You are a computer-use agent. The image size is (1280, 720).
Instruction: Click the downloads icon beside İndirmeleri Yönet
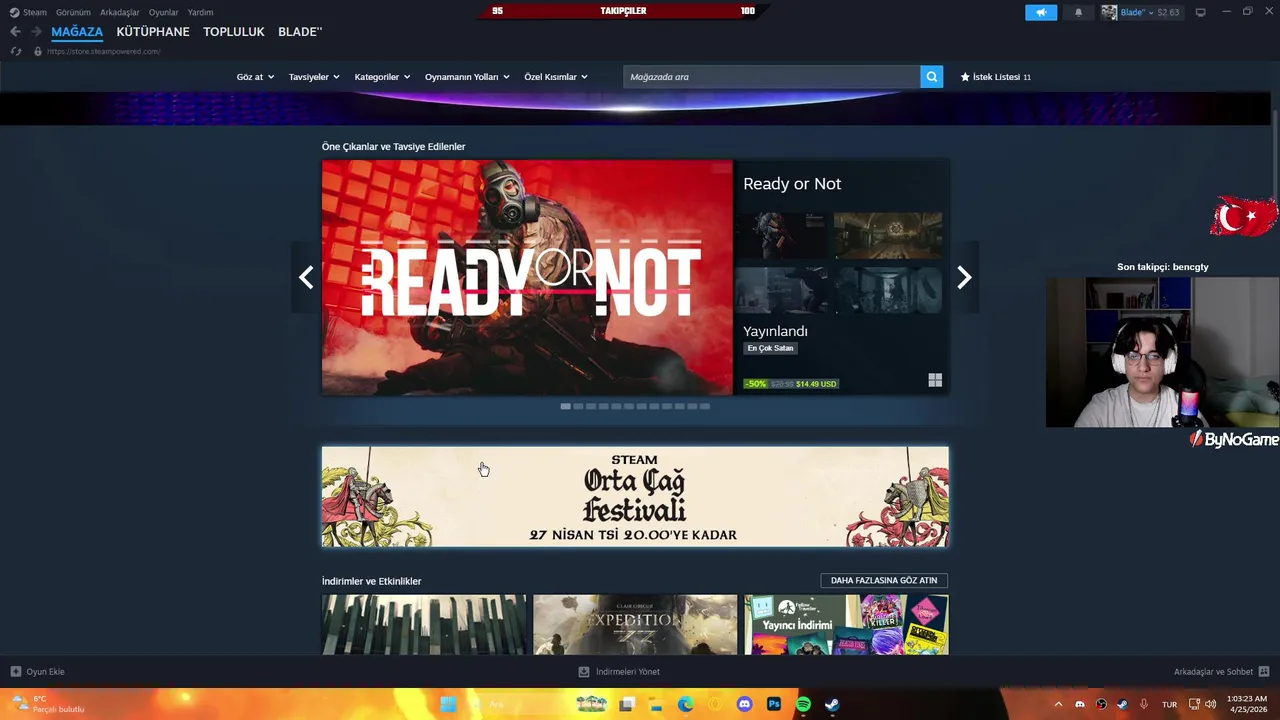click(584, 672)
